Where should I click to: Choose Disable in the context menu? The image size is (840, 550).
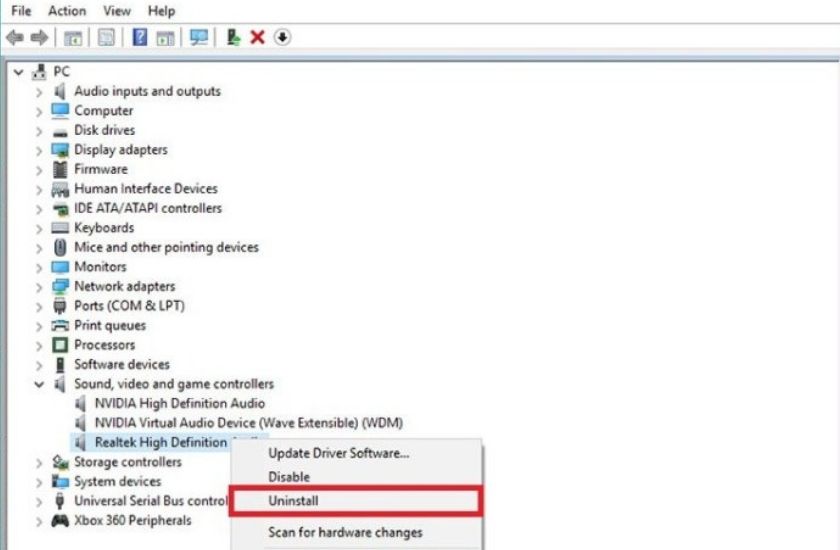(289, 477)
